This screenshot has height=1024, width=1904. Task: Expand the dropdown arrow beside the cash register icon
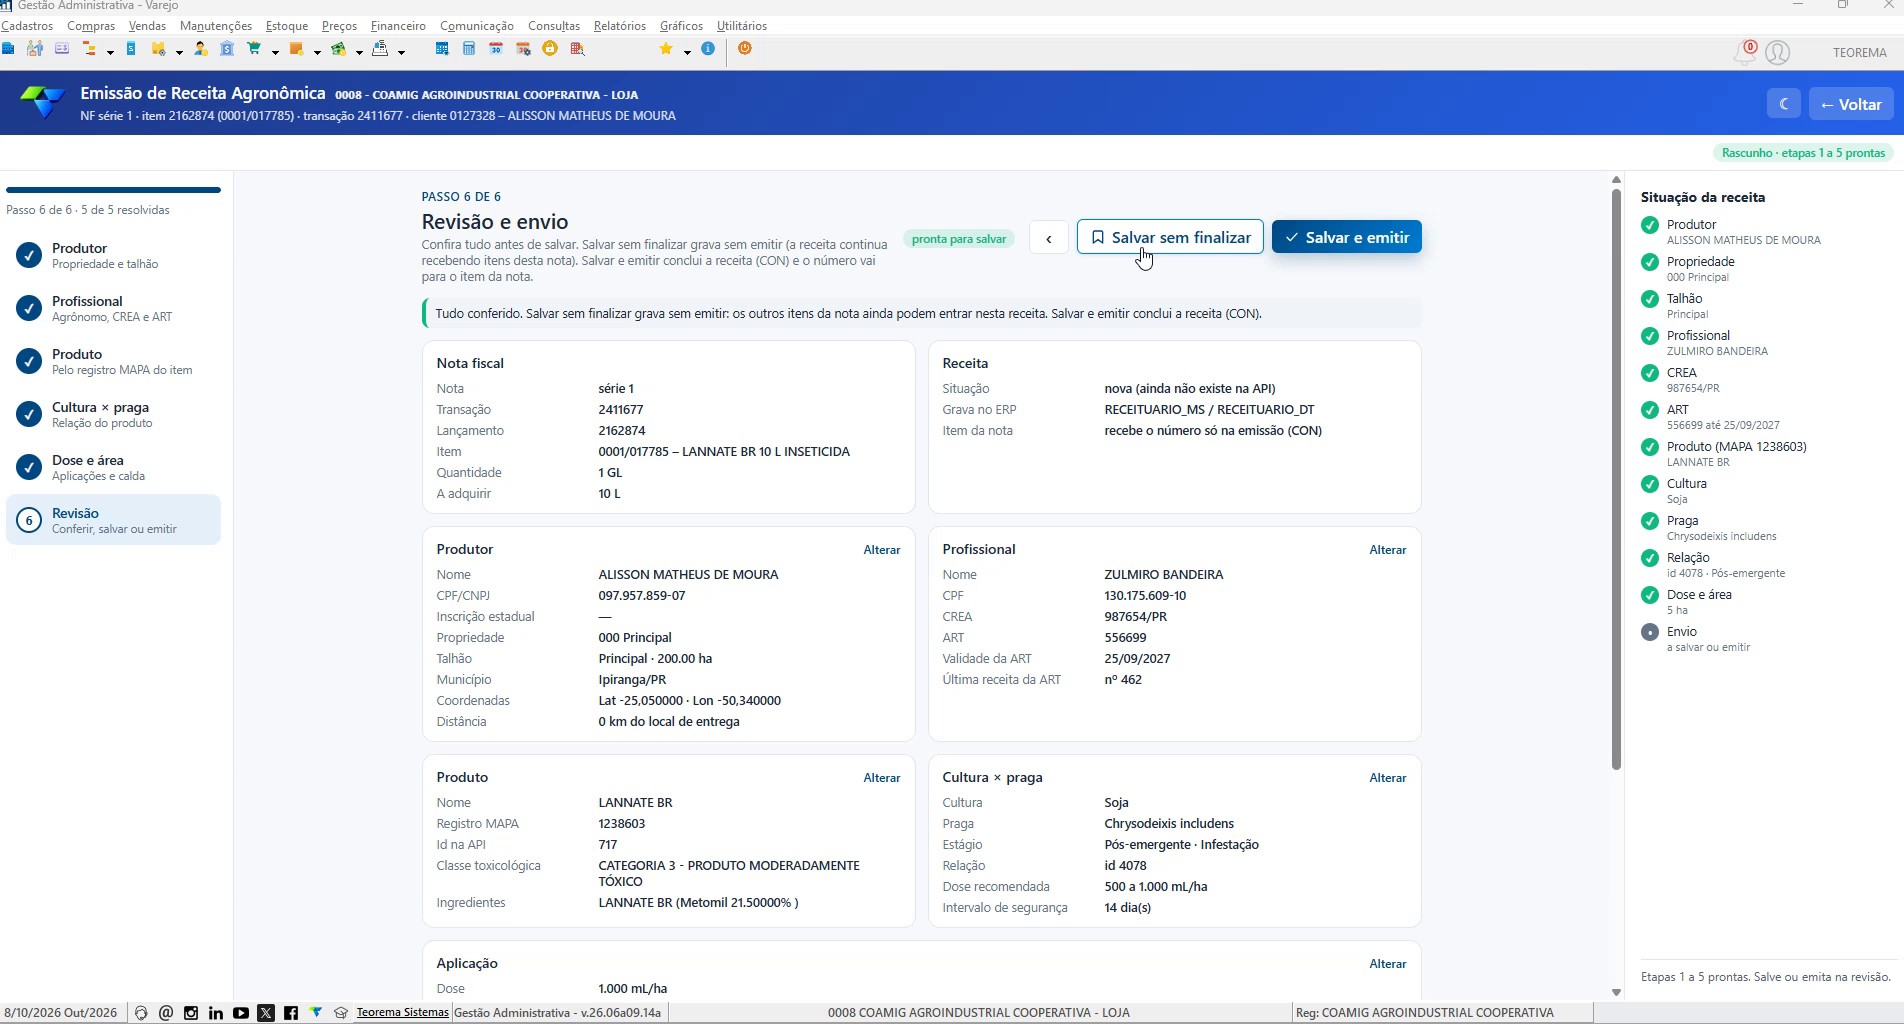coord(401,52)
